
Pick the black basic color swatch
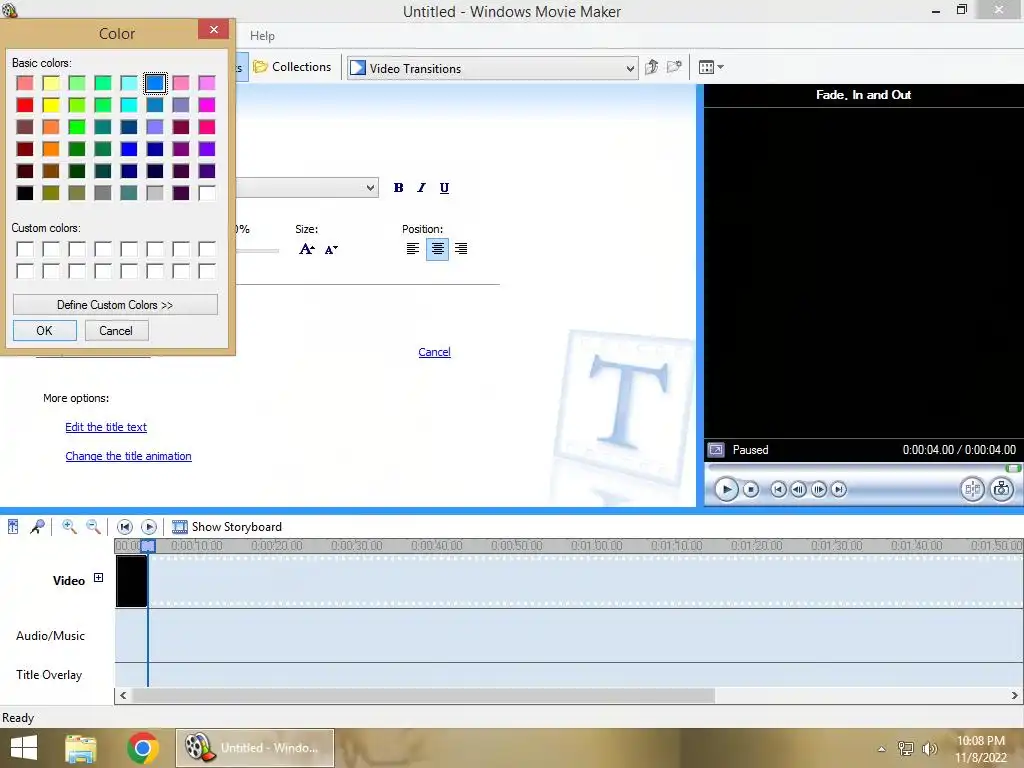[25, 193]
